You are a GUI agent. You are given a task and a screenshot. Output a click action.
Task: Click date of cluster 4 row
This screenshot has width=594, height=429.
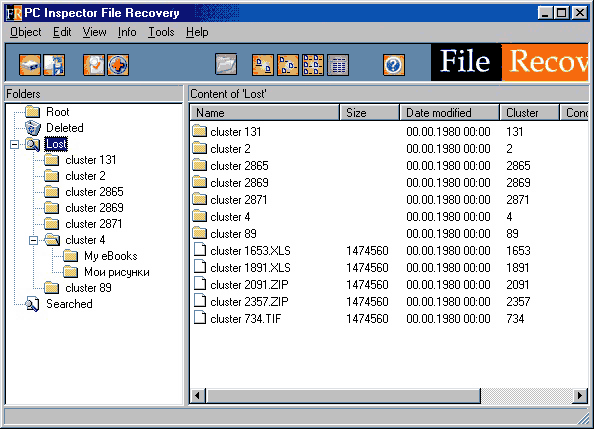coord(448,217)
